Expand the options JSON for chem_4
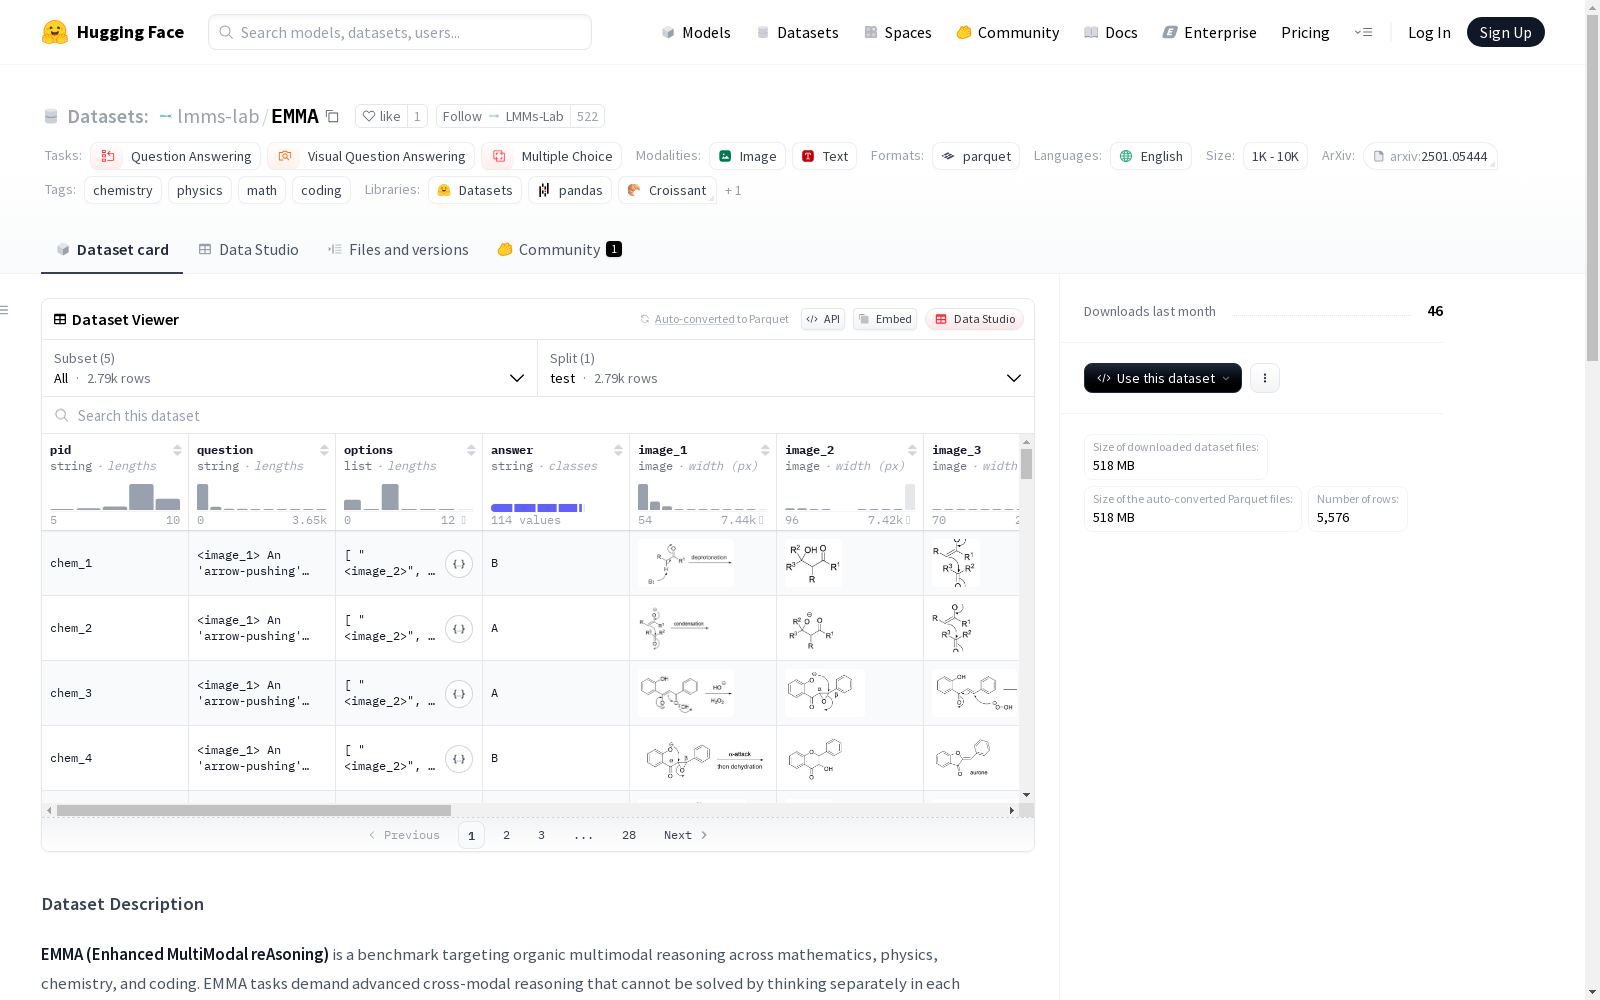Image resolution: width=1600 pixels, height=1000 pixels. 459,759
